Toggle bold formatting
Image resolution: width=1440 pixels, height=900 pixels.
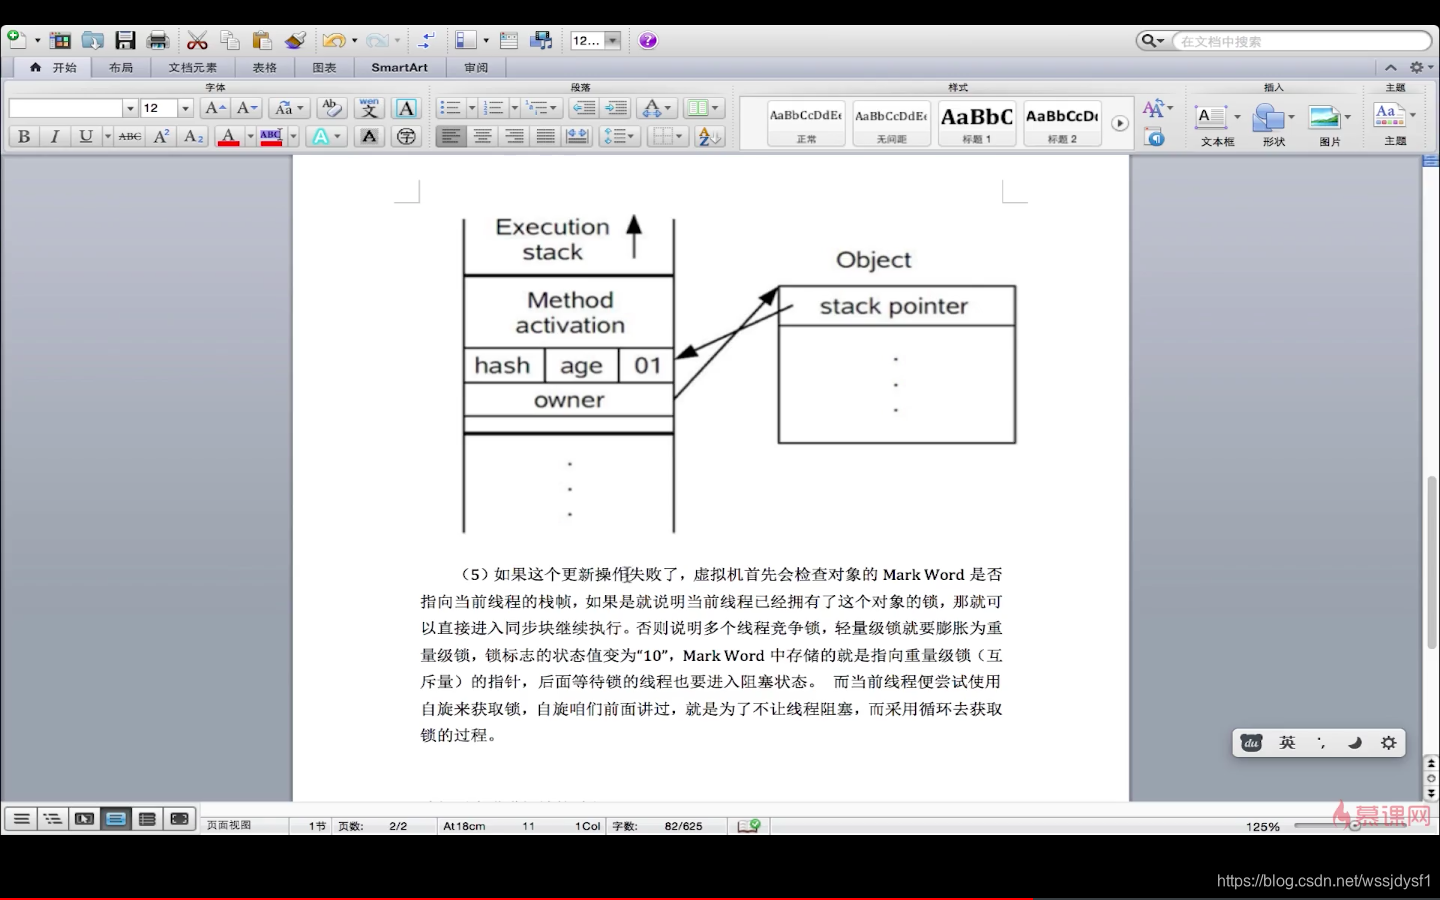point(24,136)
